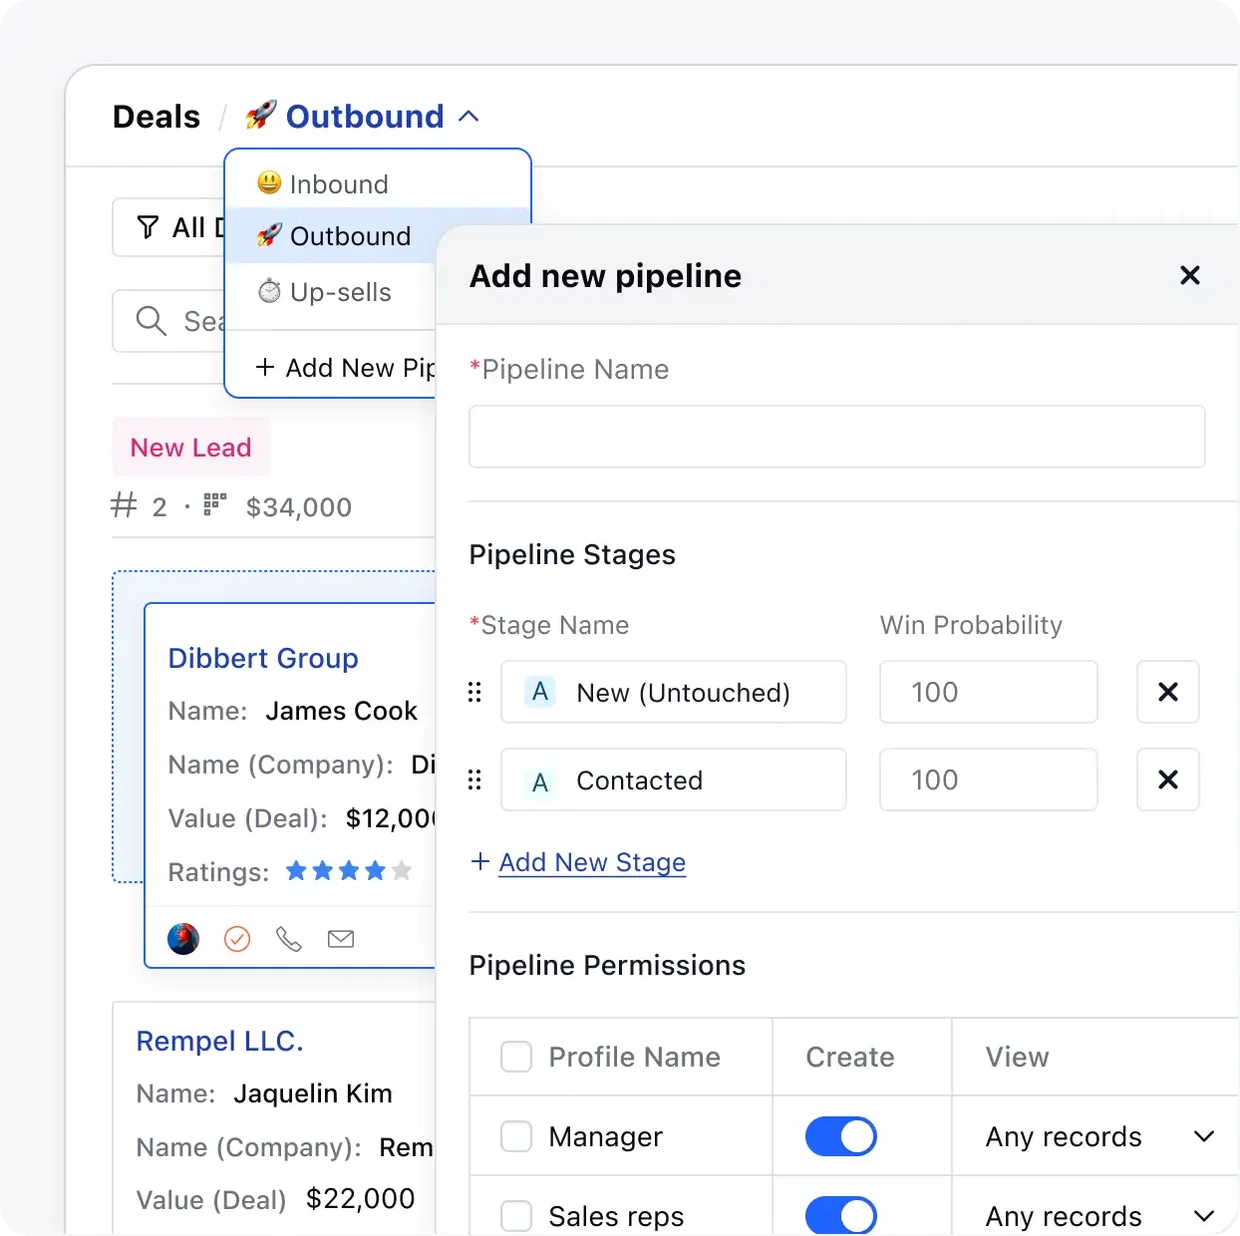
Task: Toggle Create permission for Sales reps
Action: click(841, 1216)
